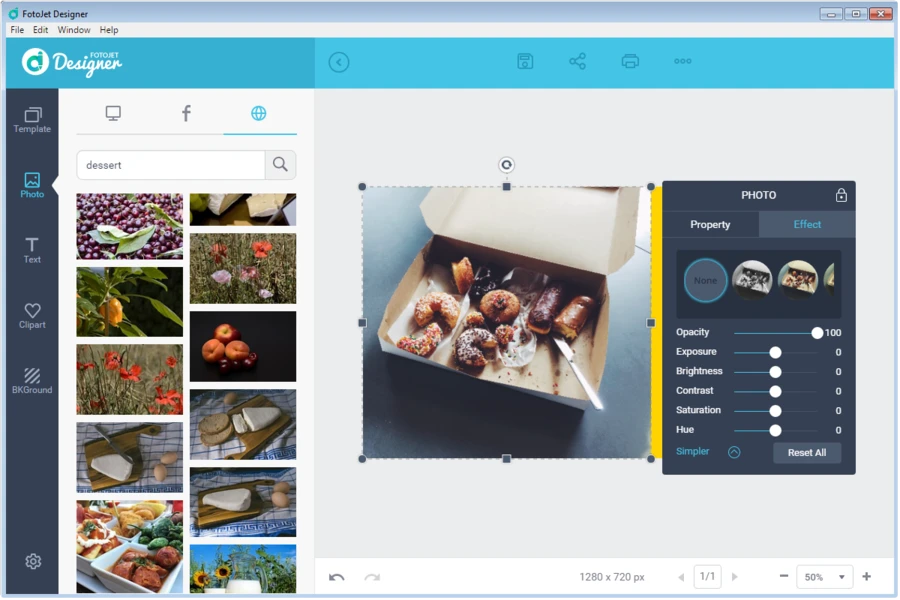Open the Template sidebar panel

(32, 120)
